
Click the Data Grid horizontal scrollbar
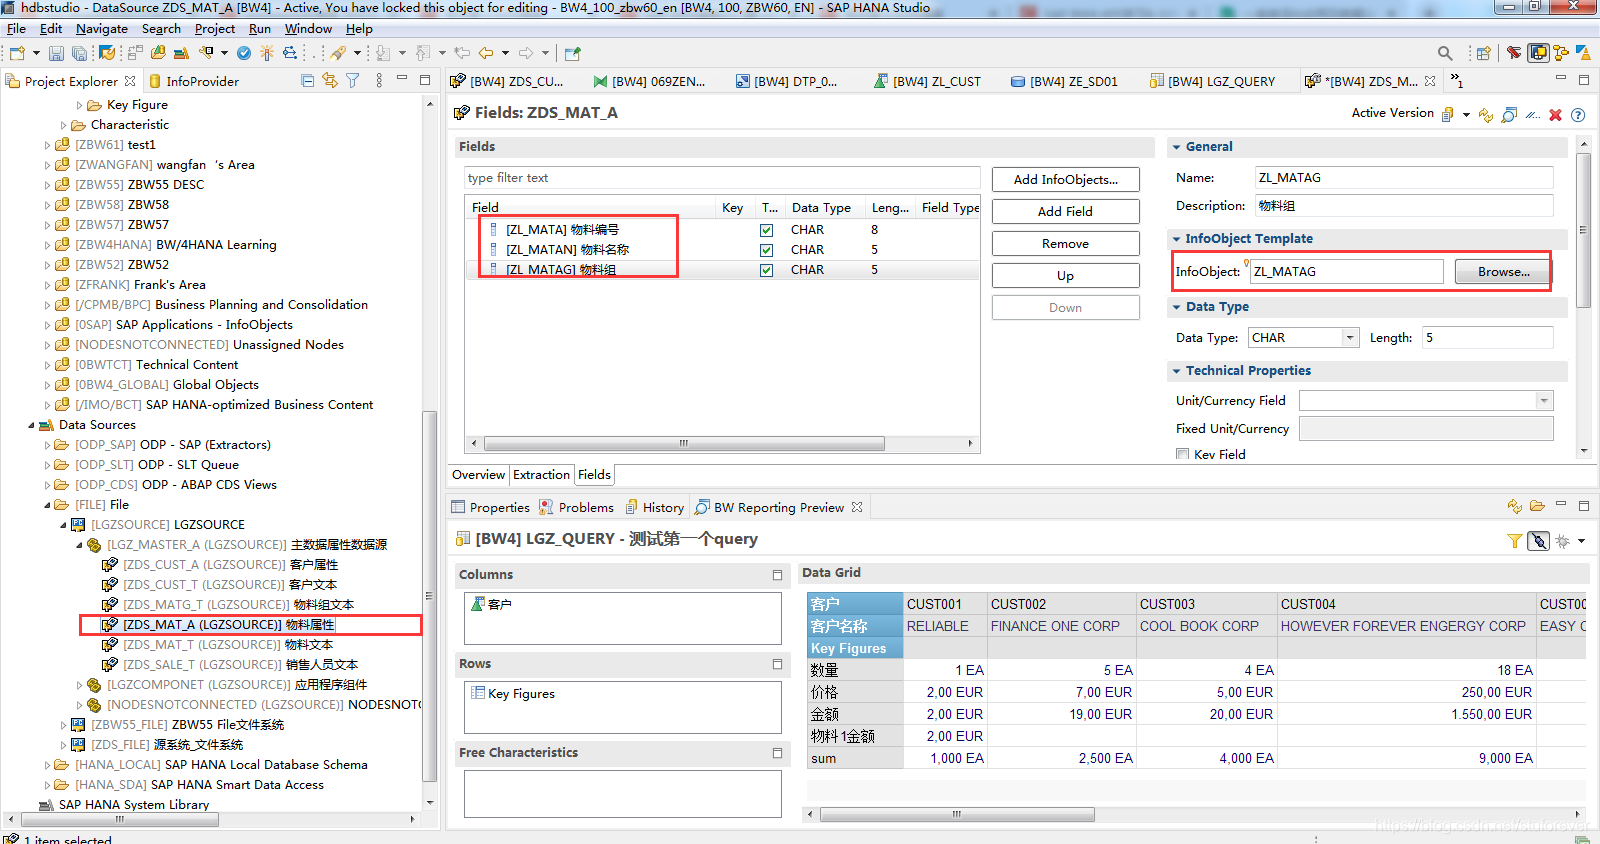(x=957, y=814)
